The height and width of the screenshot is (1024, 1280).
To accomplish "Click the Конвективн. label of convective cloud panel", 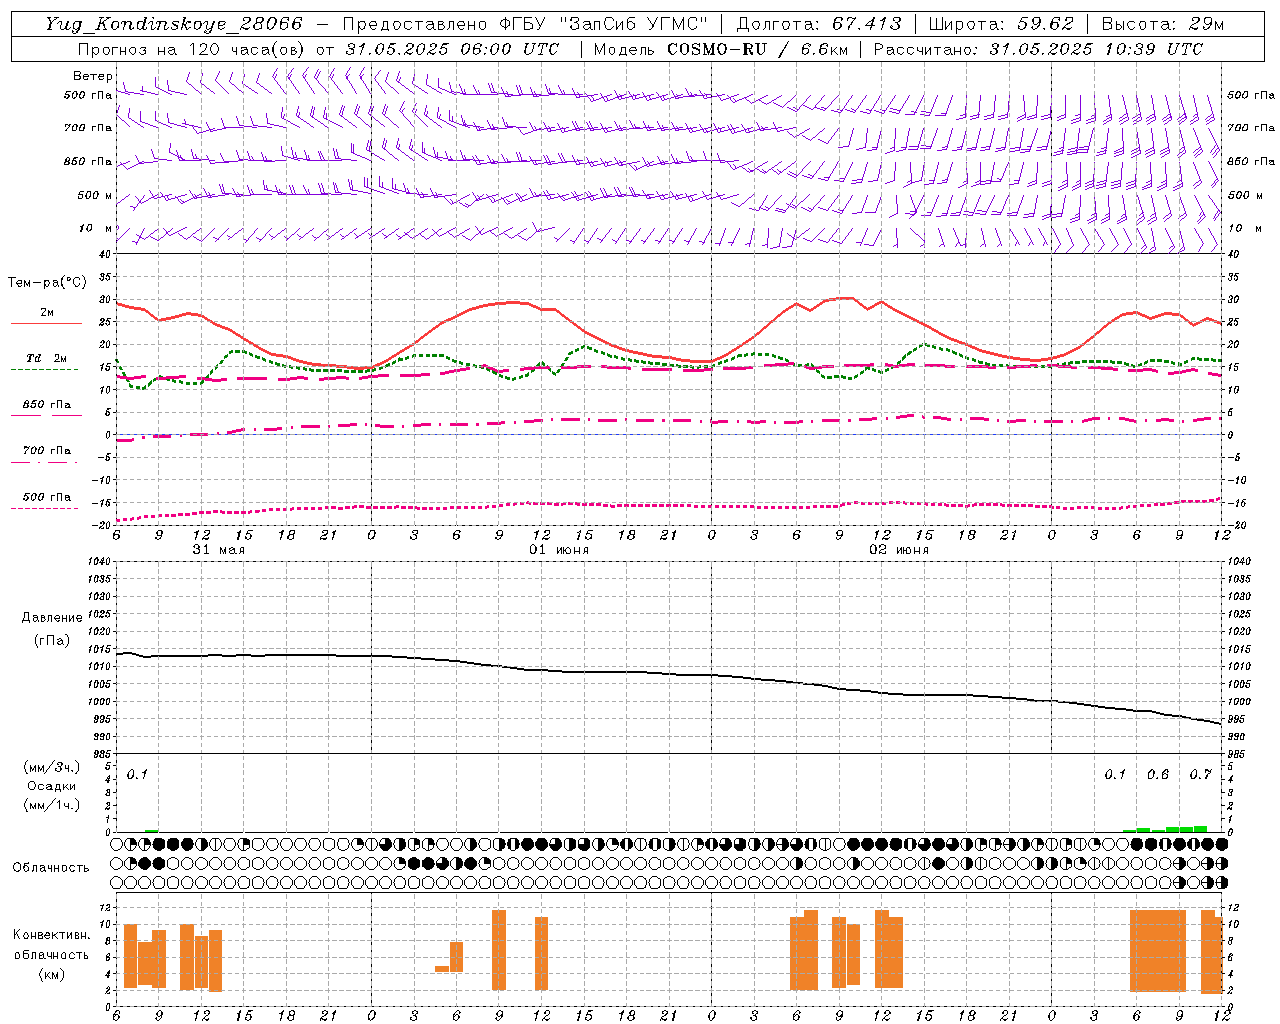I will (x=52, y=935).
